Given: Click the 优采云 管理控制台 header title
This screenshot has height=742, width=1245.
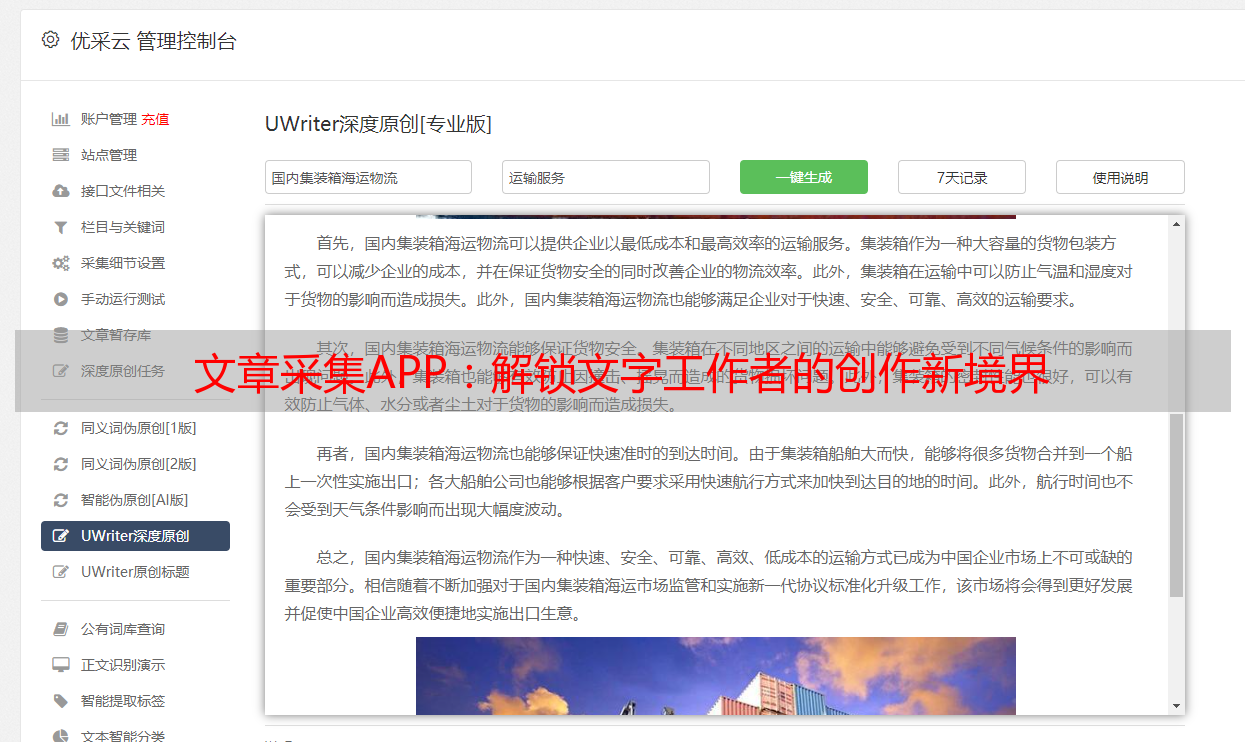Looking at the screenshot, I should [153, 41].
